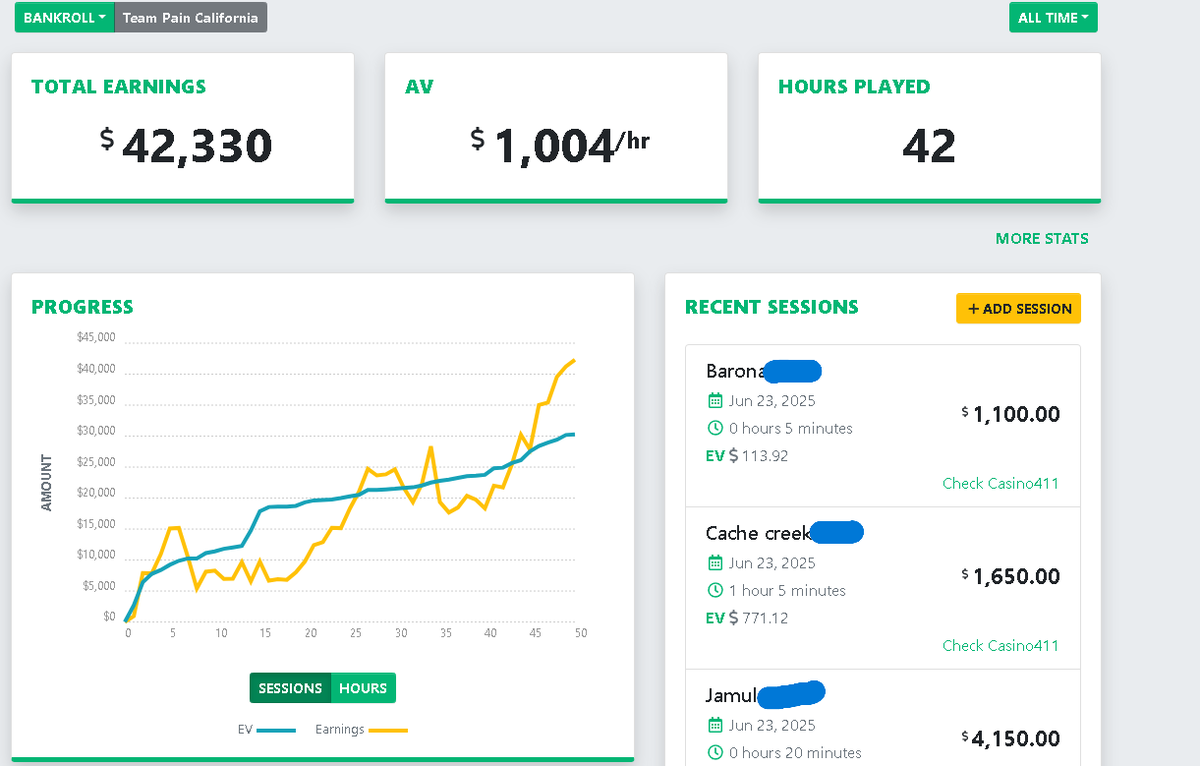Click the clock icon on Jamul session

coord(716,752)
